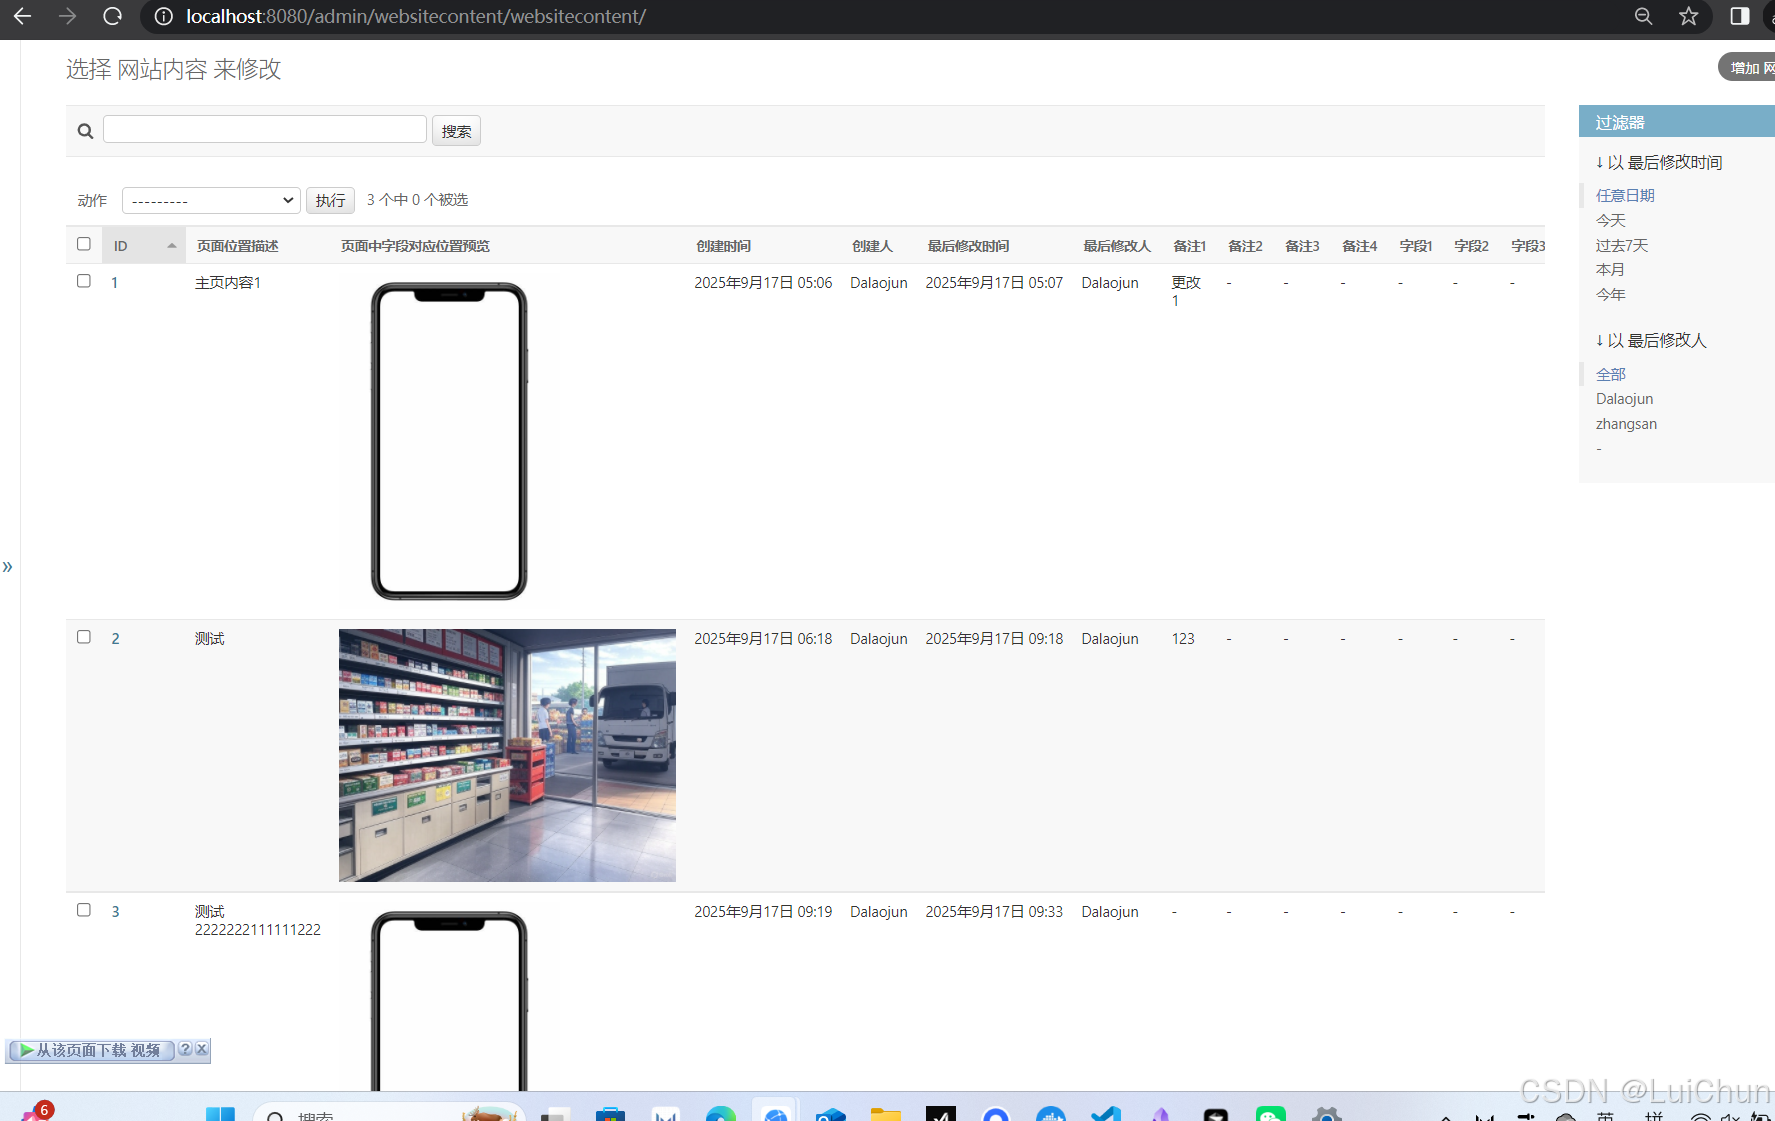Open record ID 3 link
Screen dimensions: 1775x1121
pyautogui.click(x=115, y=912)
